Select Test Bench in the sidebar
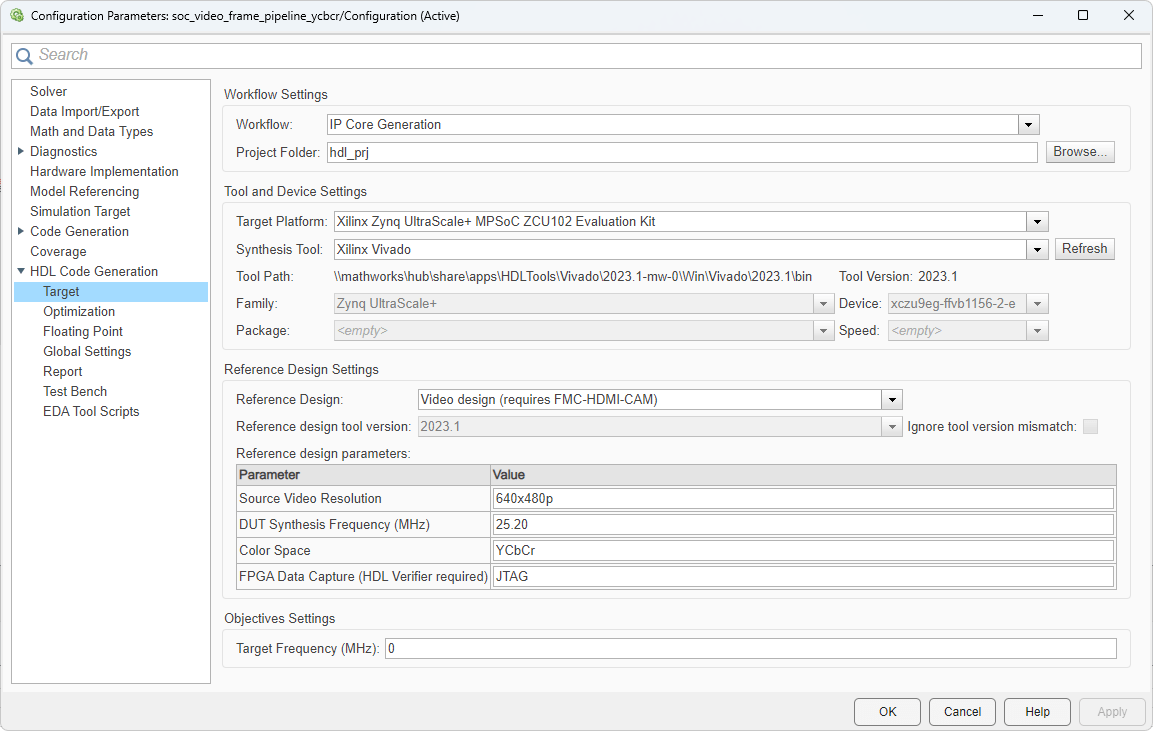 [x=75, y=391]
